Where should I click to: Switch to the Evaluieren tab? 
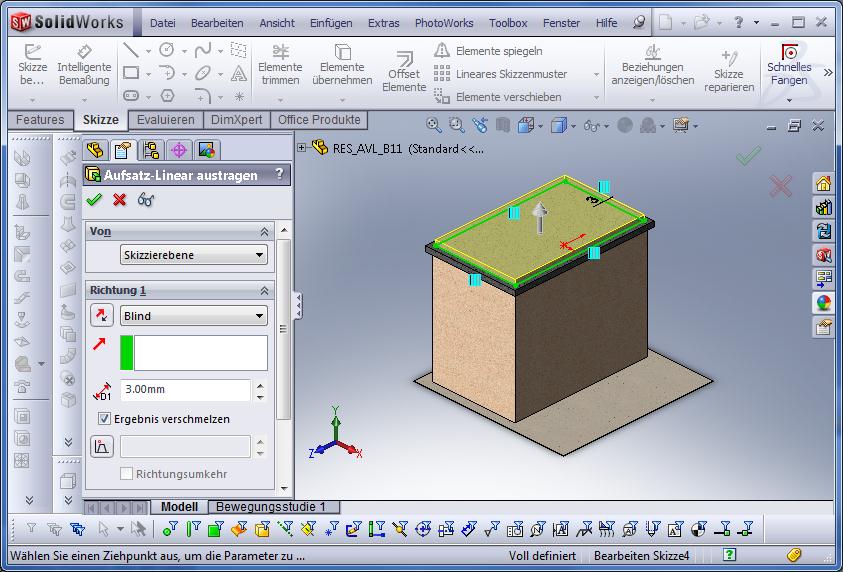[166, 120]
